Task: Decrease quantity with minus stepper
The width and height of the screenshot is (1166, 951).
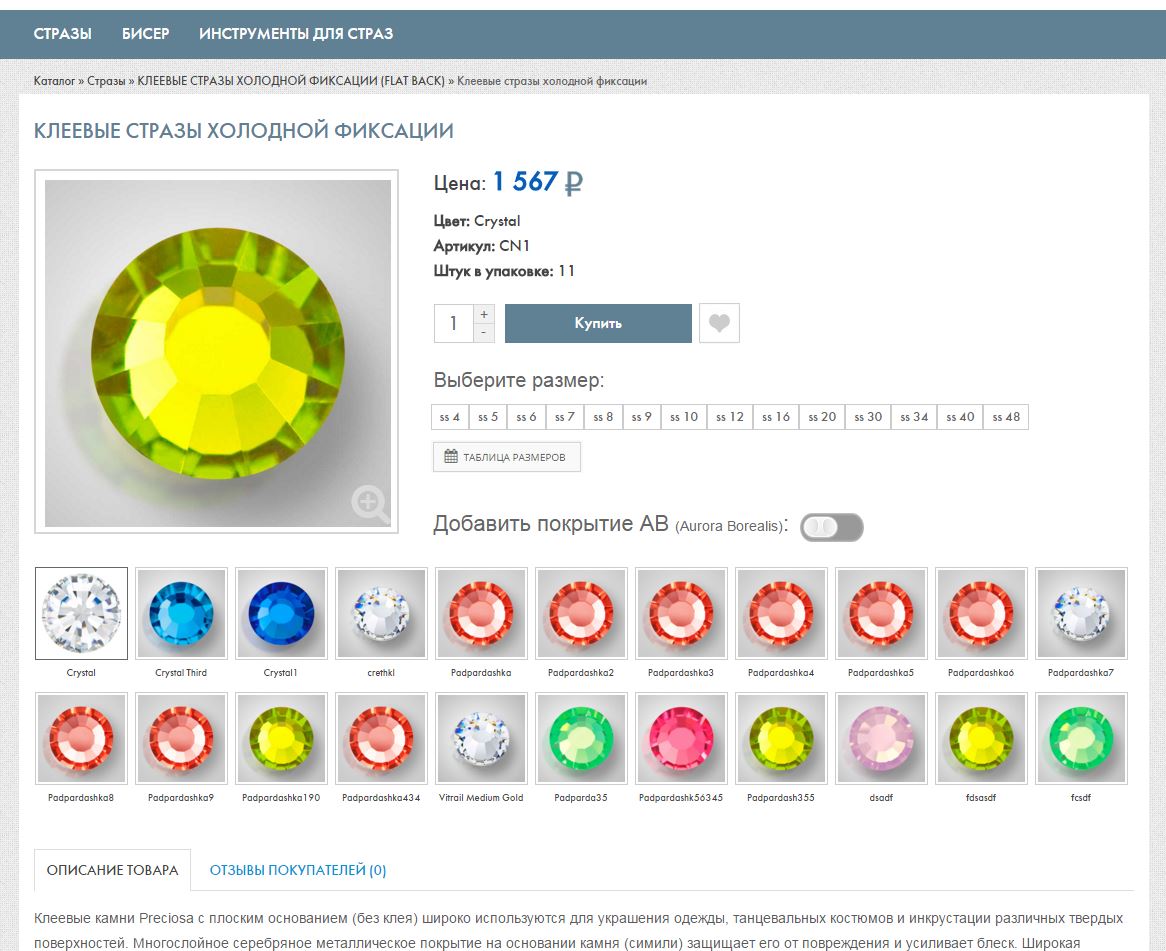Action: pos(483,333)
